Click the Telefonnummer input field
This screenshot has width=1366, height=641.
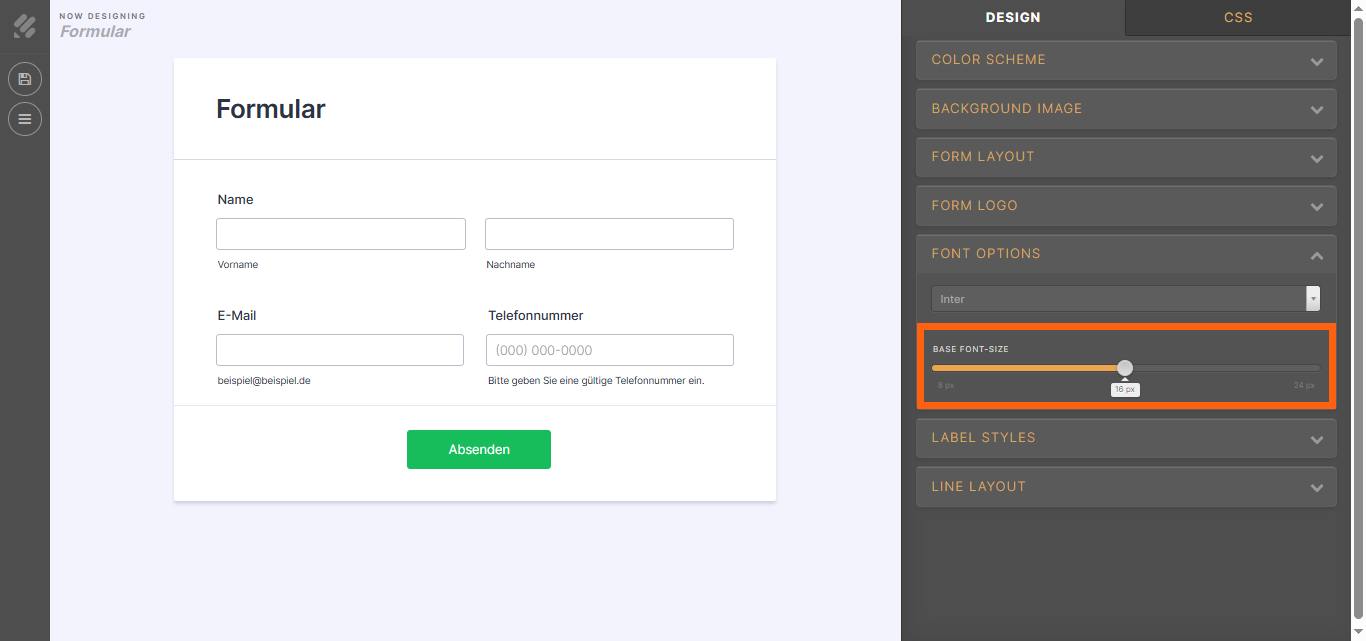[610, 350]
